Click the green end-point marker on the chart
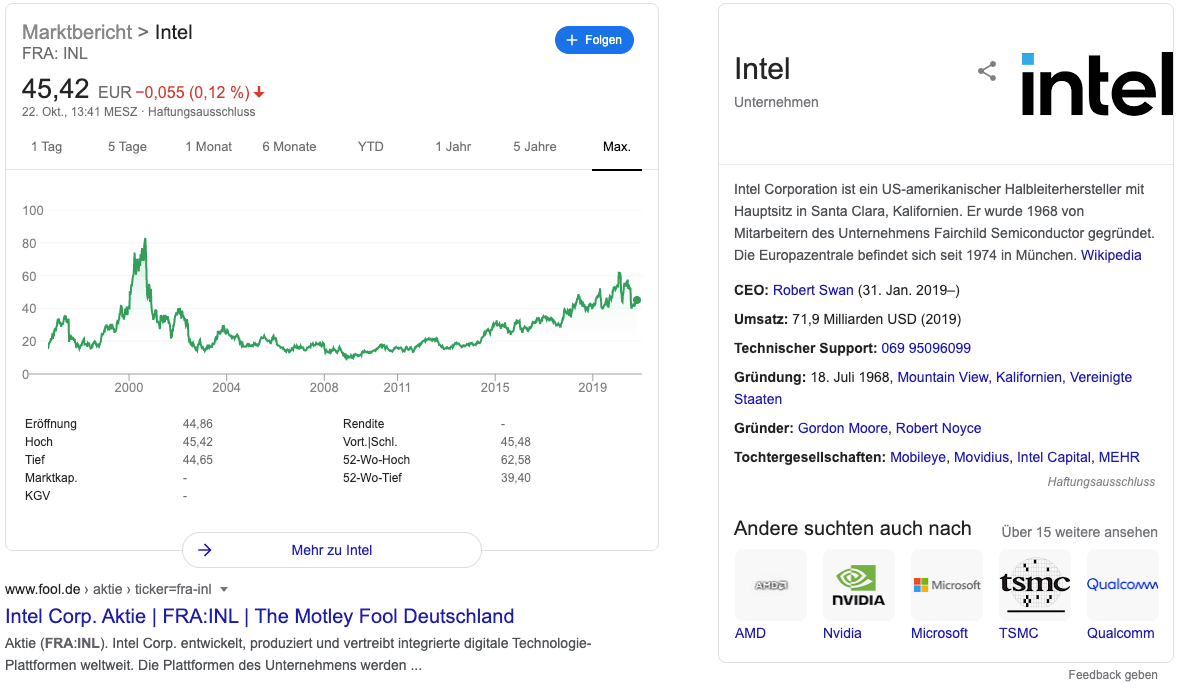This screenshot has height=689, width=1183. (x=638, y=300)
